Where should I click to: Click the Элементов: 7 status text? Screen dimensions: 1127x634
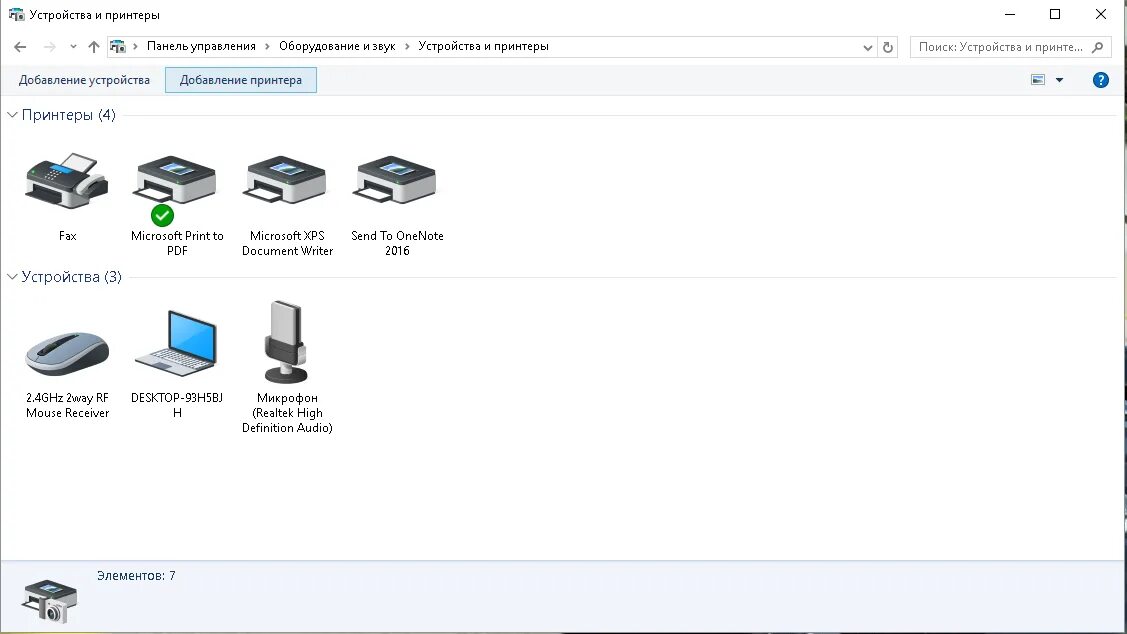tap(136, 576)
